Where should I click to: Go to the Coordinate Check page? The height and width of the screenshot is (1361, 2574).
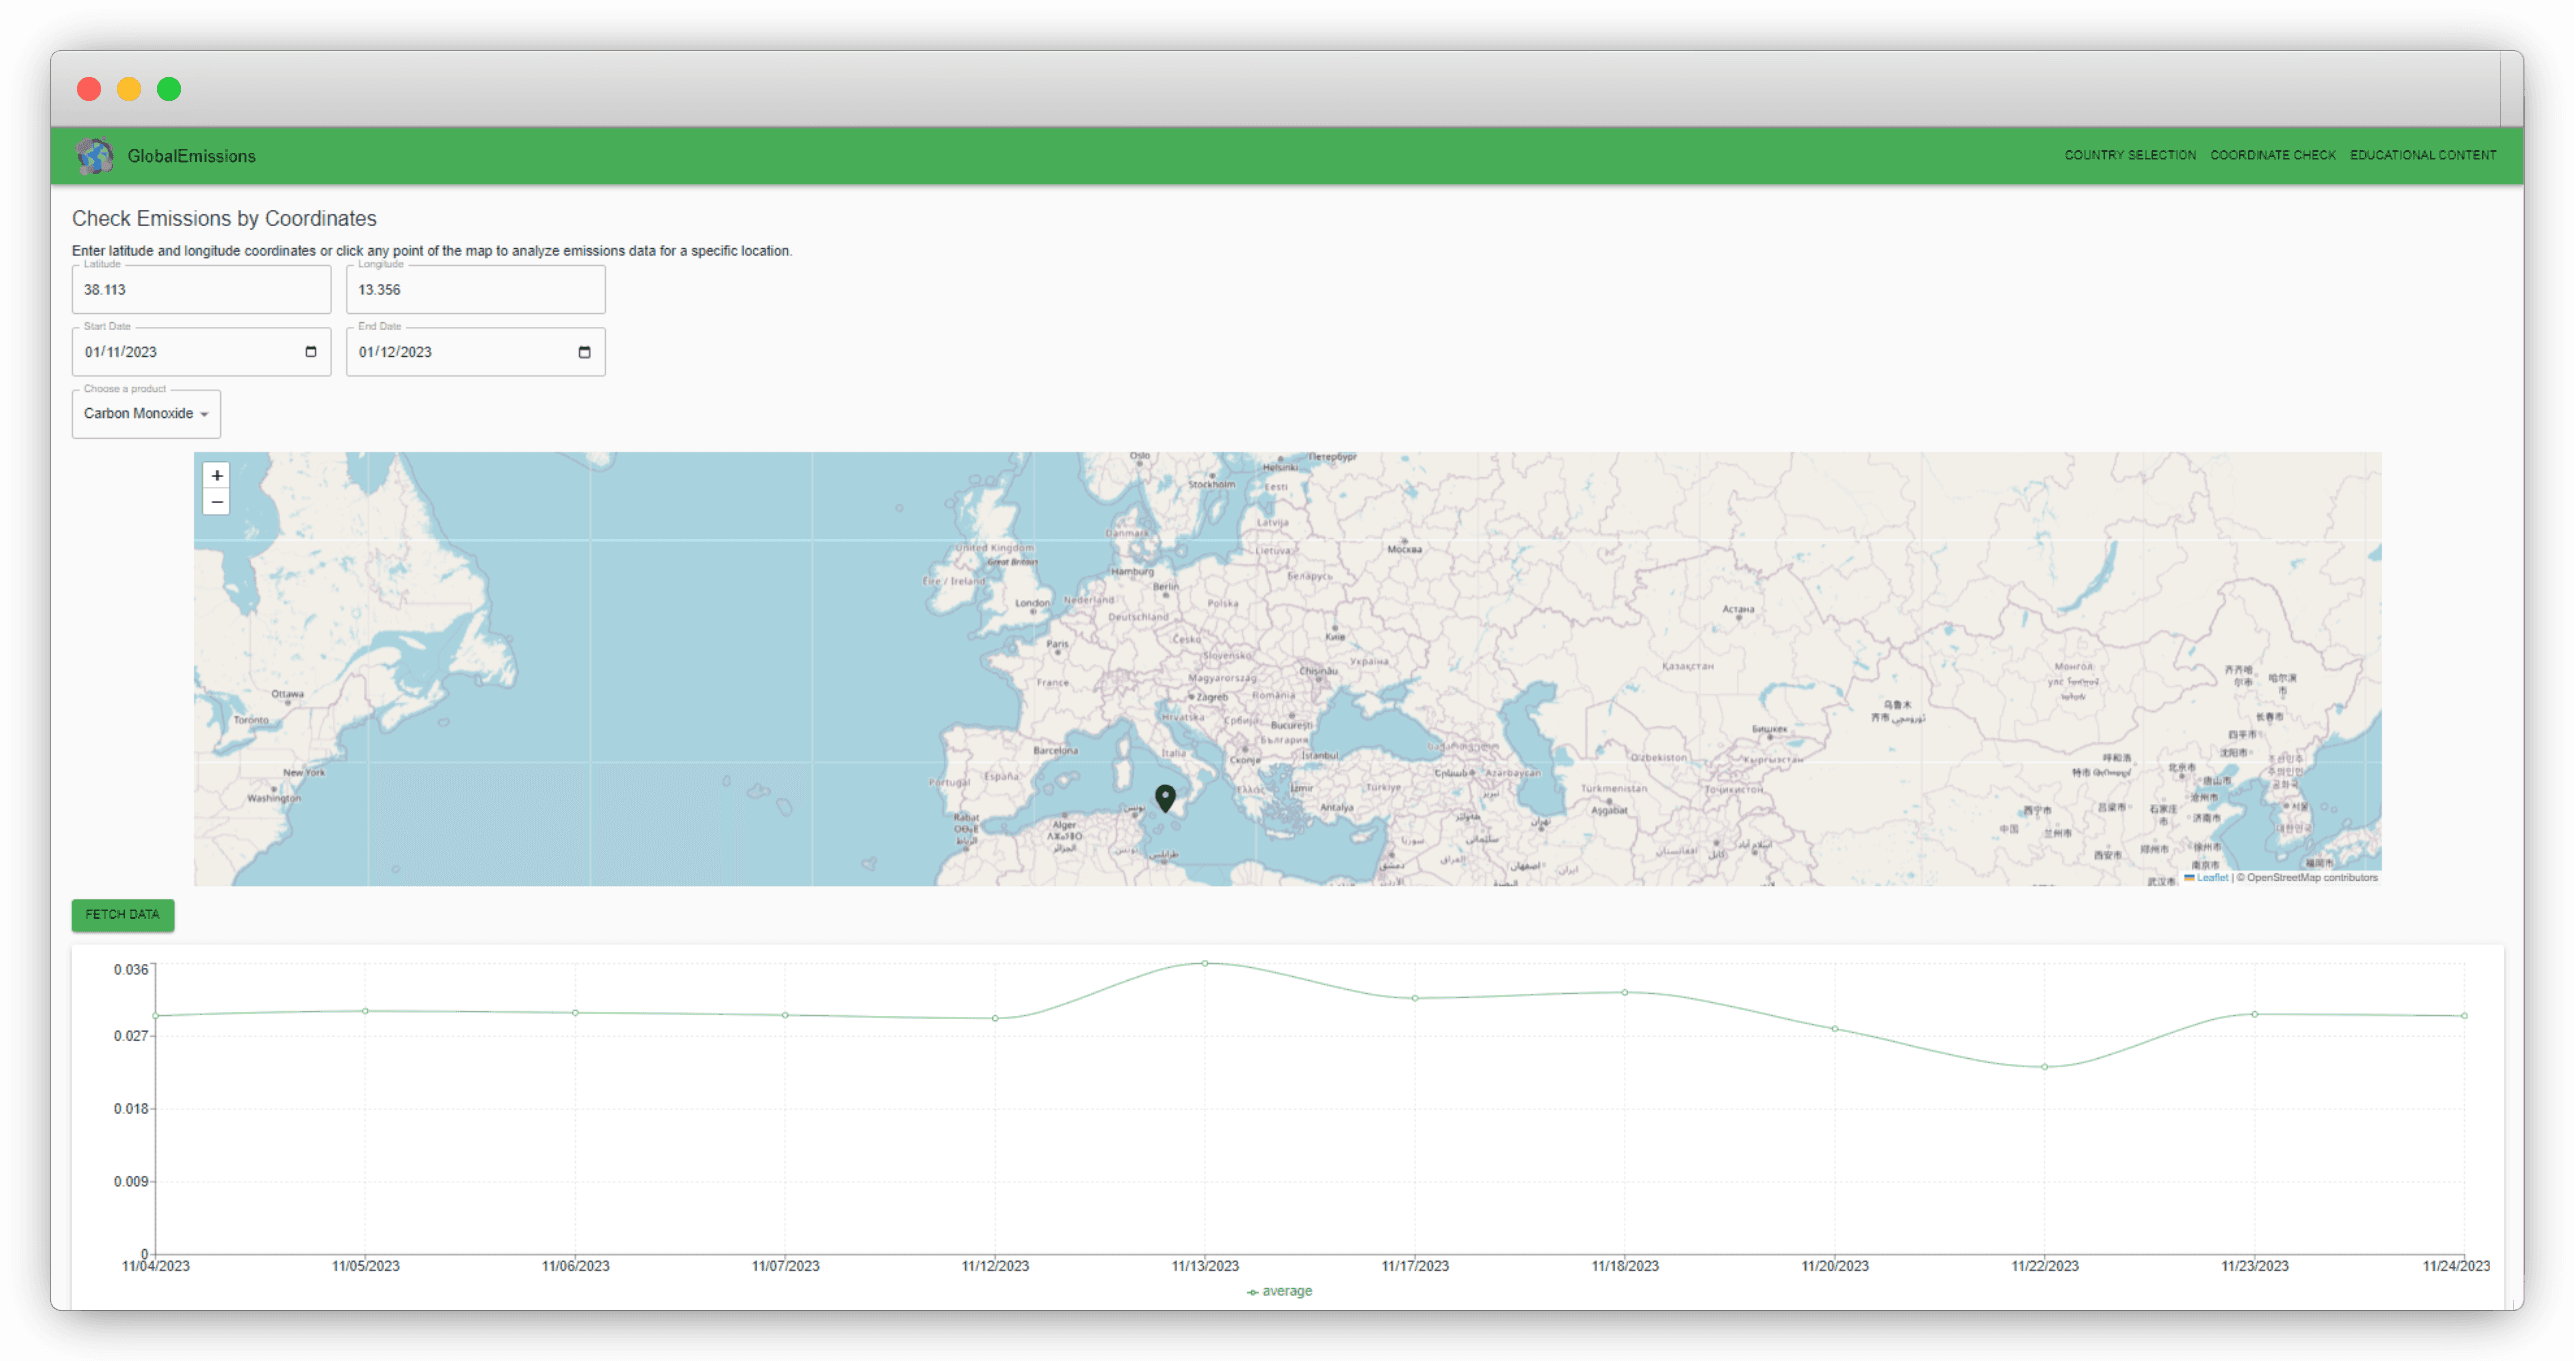[2272, 155]
